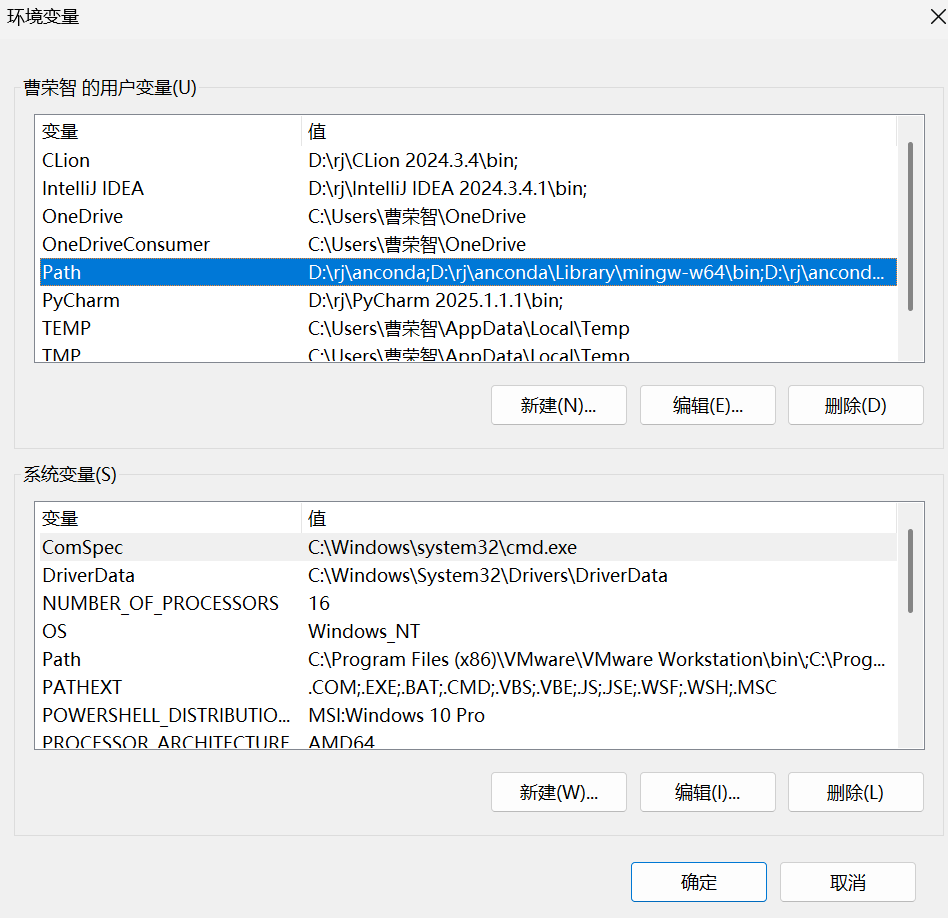Click the 值 column header in system variables
This screenshot has height=918, width=948.
pos(599,518)
